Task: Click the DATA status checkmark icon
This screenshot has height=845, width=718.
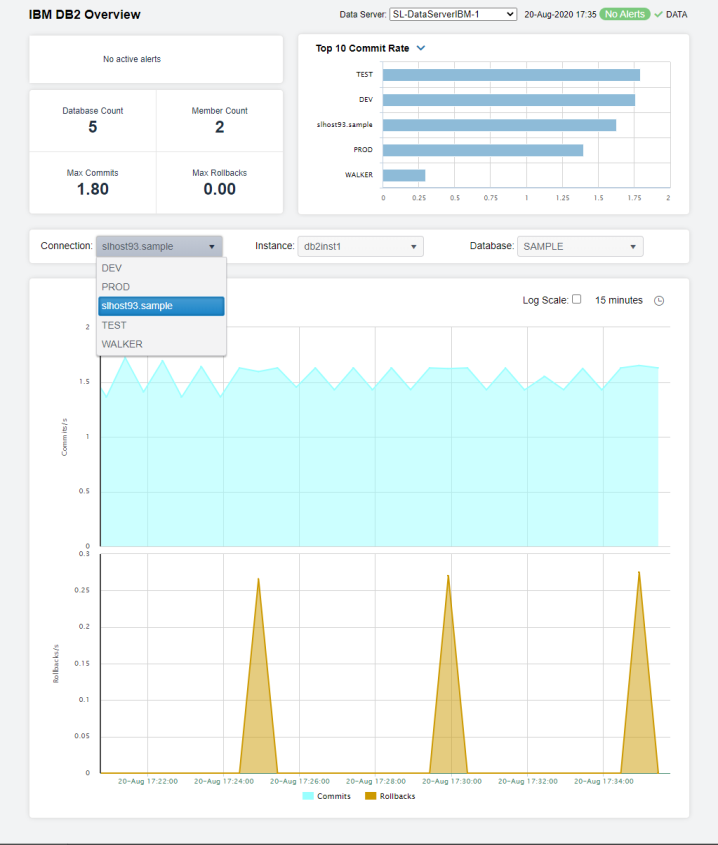Action: tap(658, 15)
